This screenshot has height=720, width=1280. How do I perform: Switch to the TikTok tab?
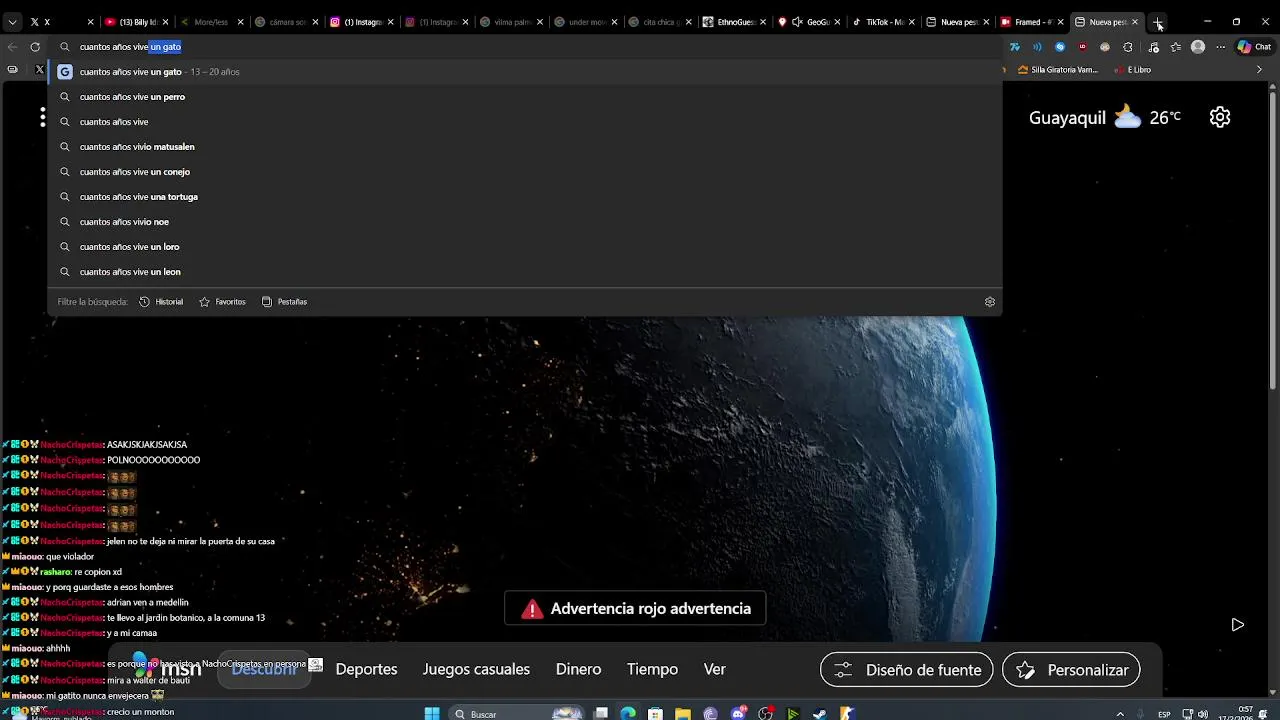tap(883, 22)
